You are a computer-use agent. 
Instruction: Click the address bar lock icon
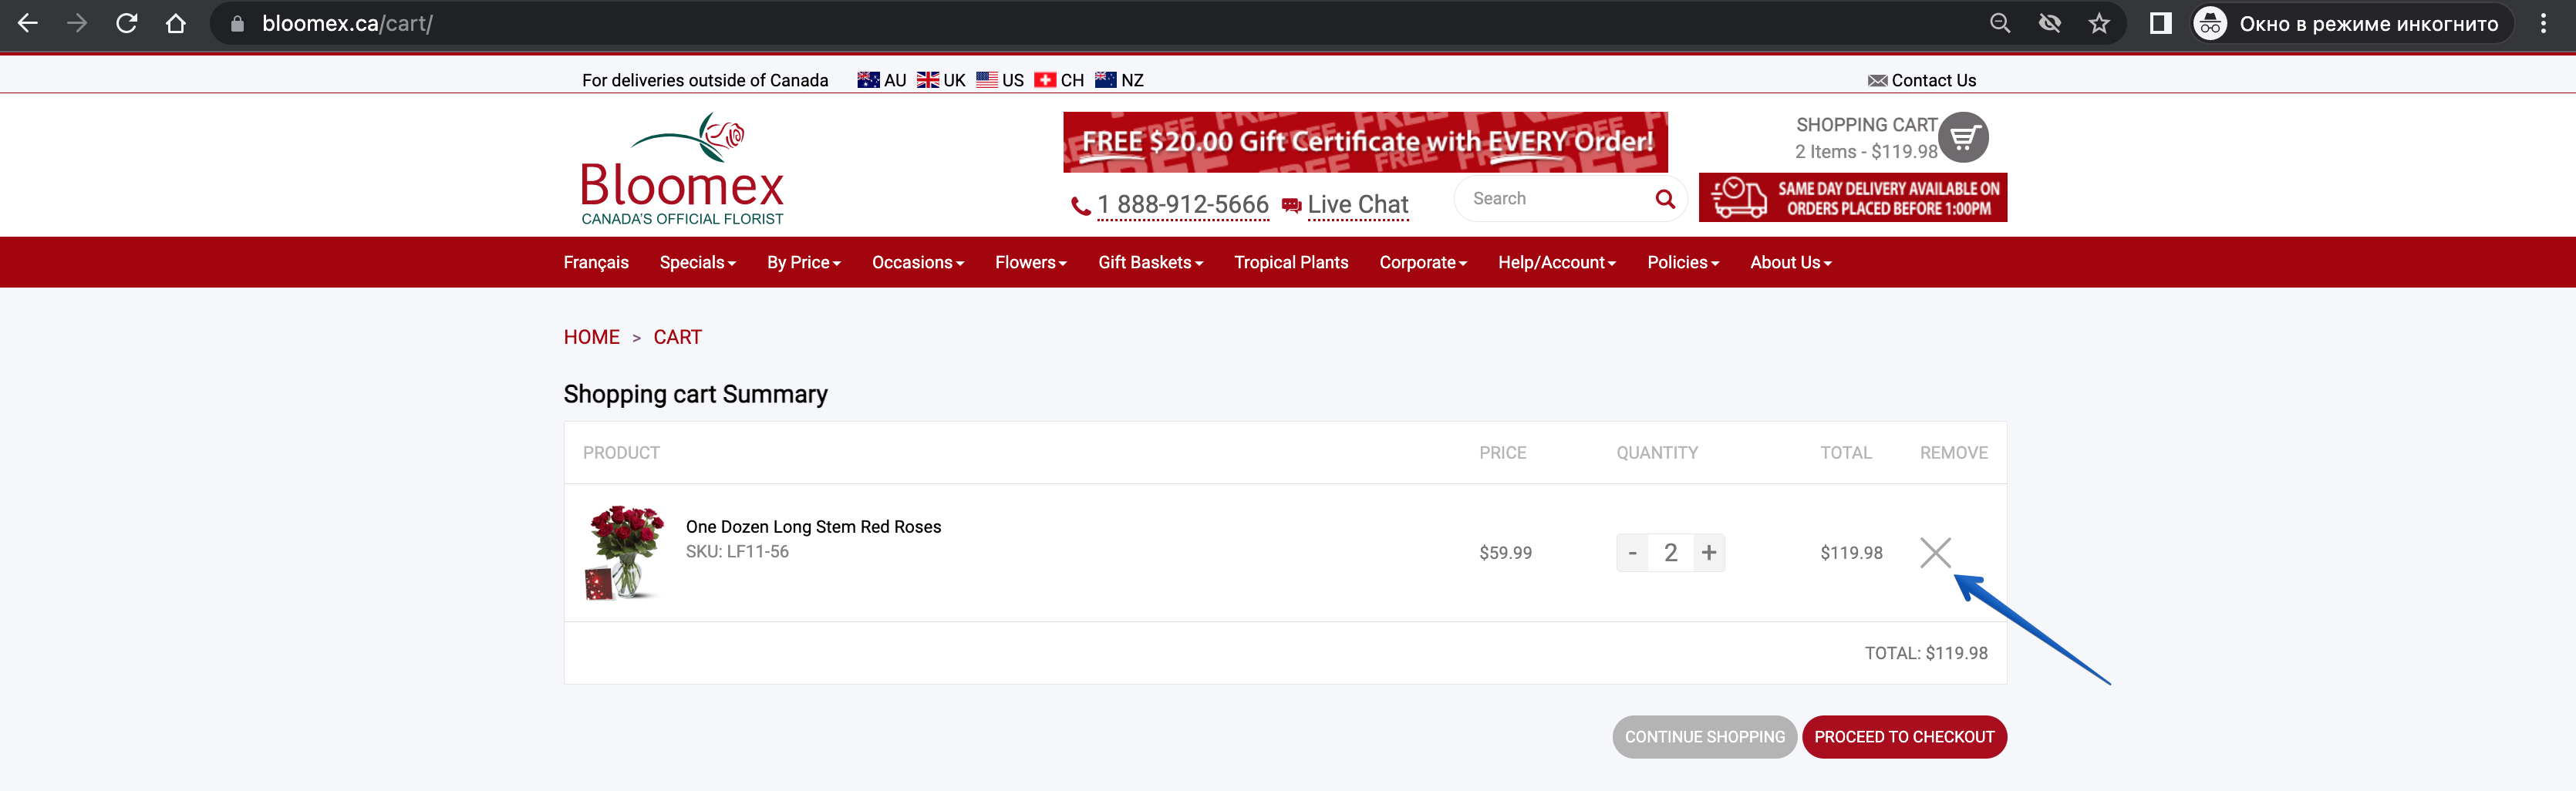pyautogui.click(x=237, y=23)
